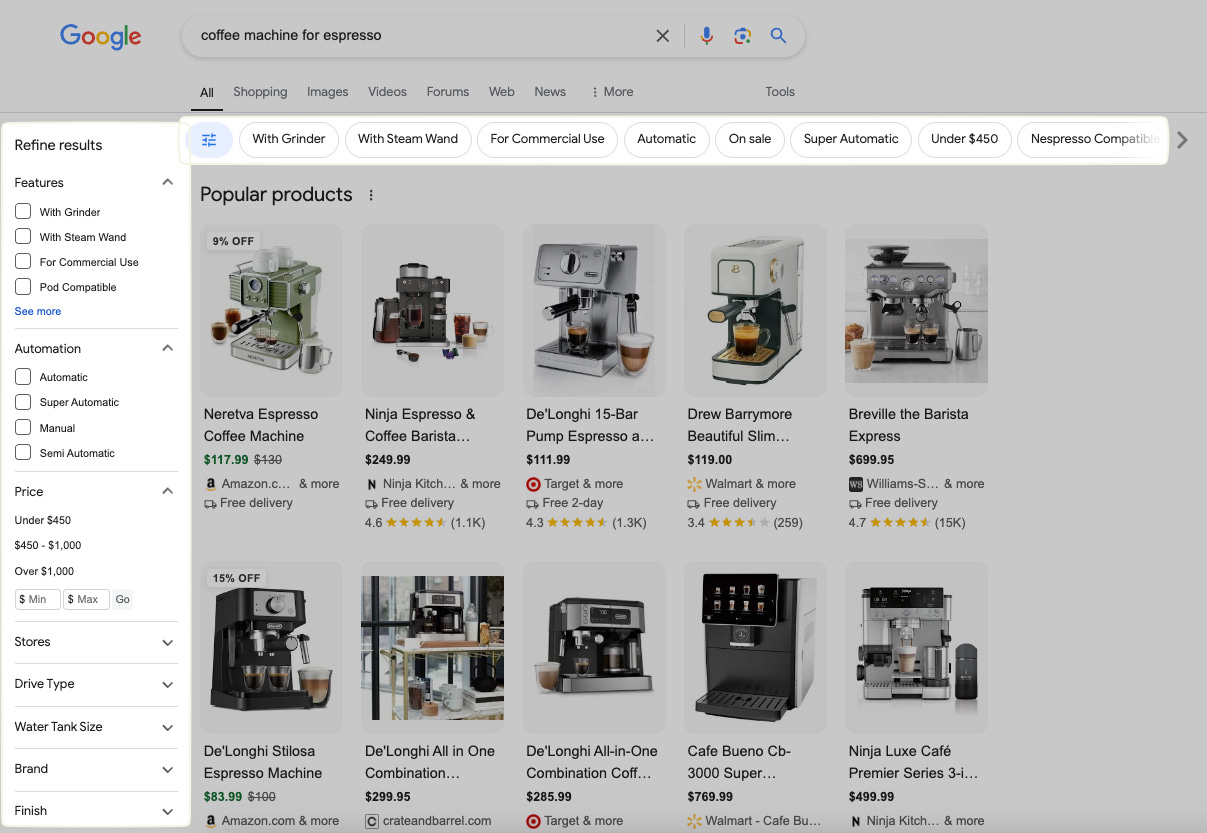This screenshot has height=833, width=1207.
Task: Open the Cafe Bueno Cb-3000 product image
Action: pyautogui.click(x=755, y=647)
